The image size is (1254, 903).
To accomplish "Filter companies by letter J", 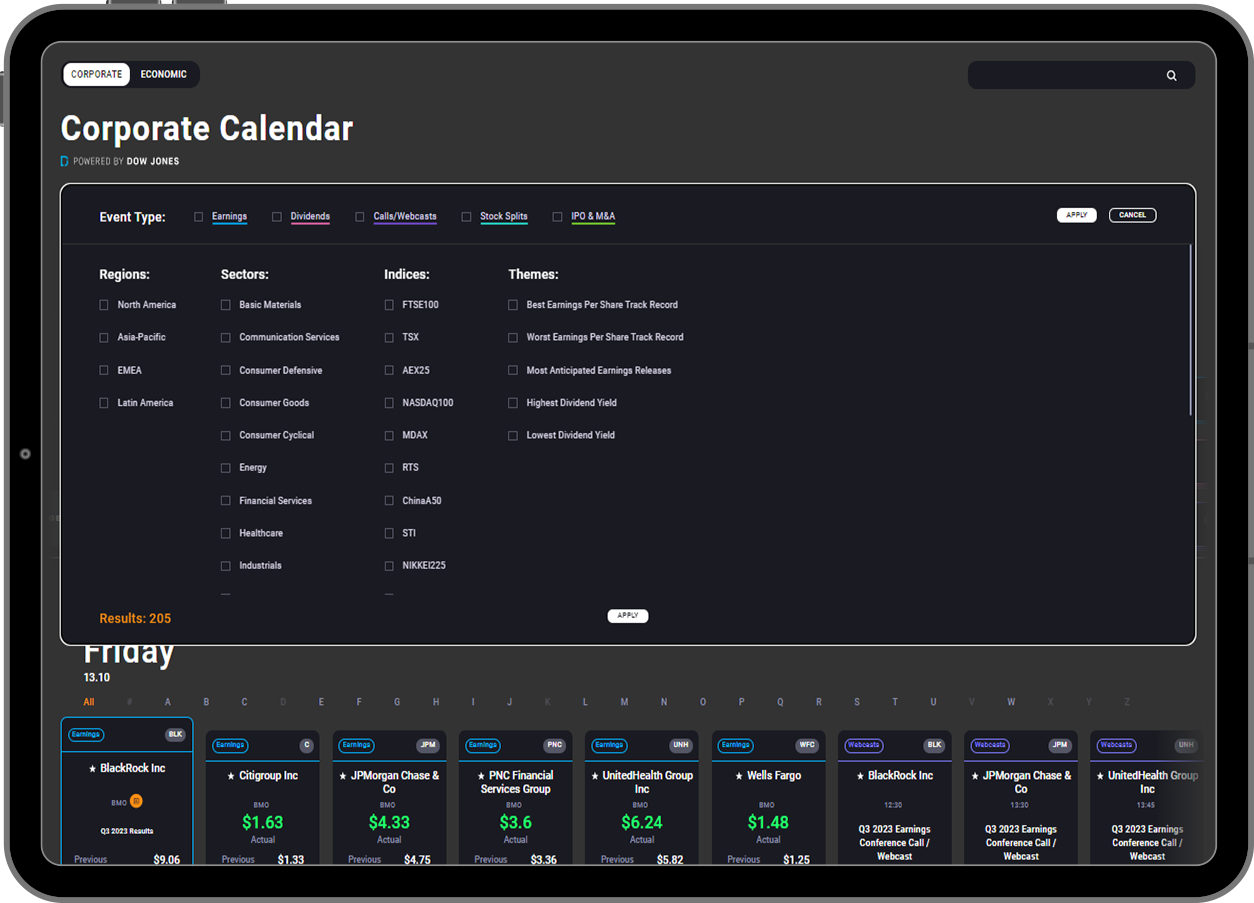I will click(x=510, y=702).
